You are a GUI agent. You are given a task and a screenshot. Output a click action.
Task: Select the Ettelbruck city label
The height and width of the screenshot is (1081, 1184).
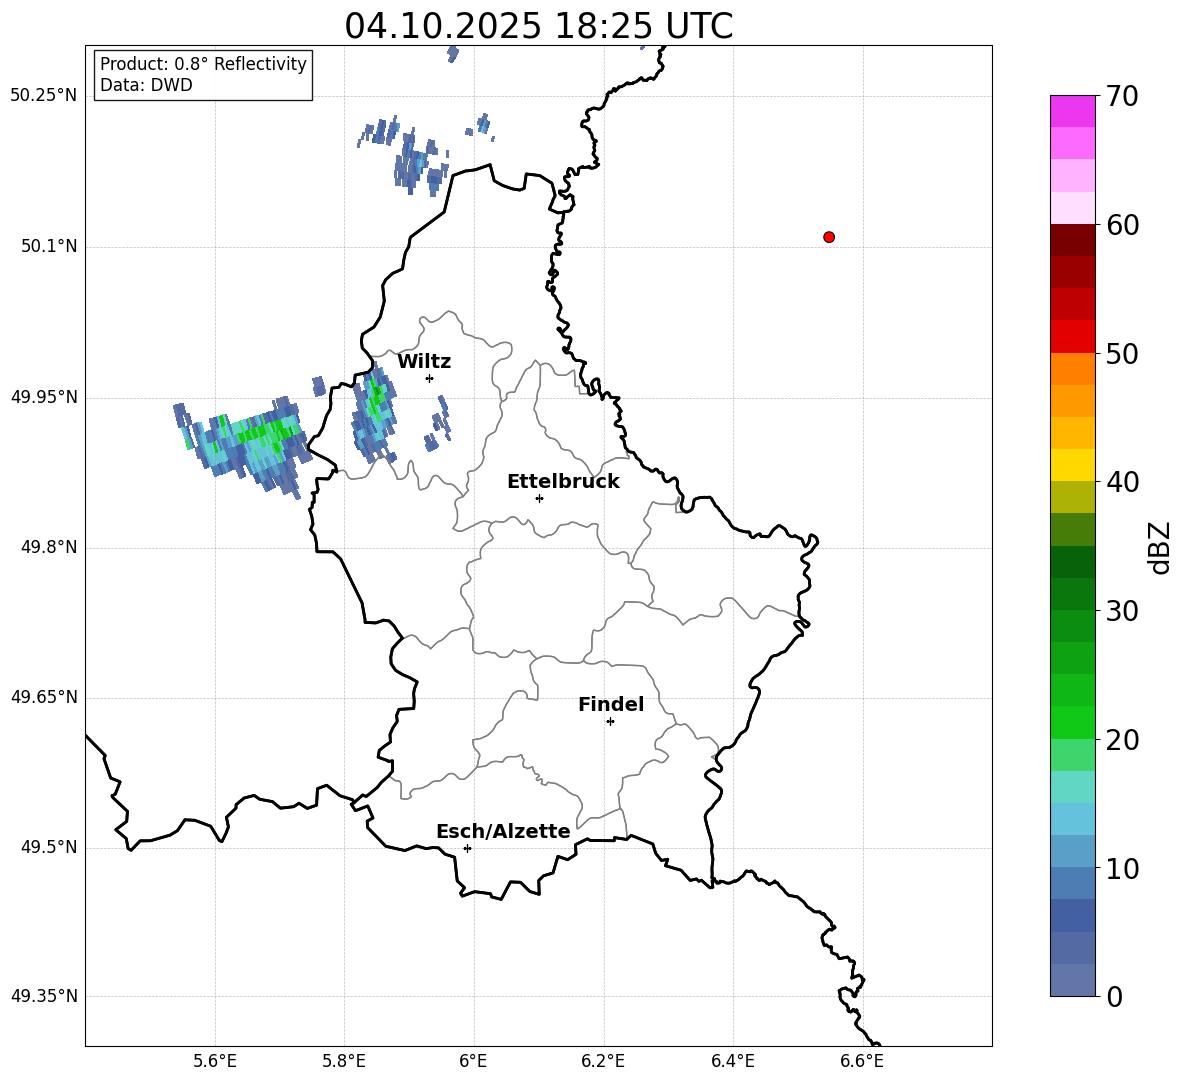(563, 482)
